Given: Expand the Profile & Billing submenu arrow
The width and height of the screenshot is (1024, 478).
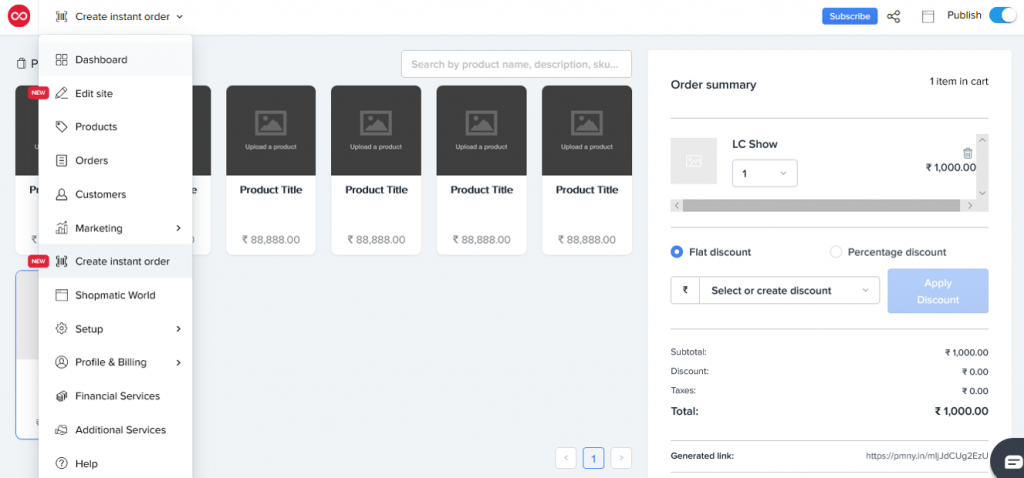Looking at the screenshot, I should [178, 362].
